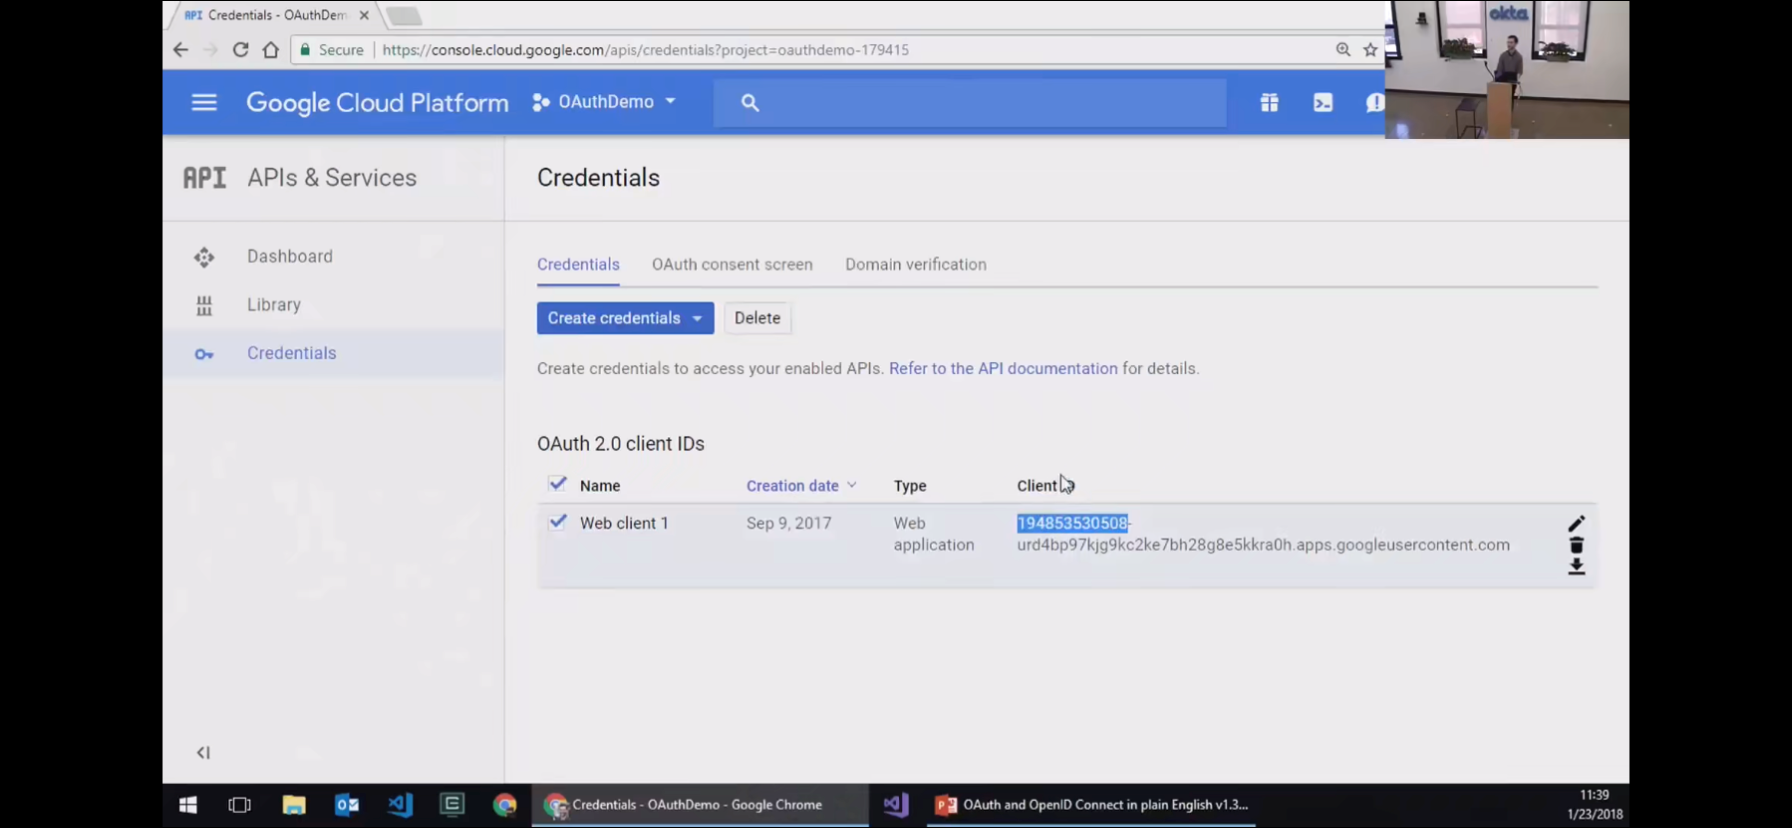Screen dimensions: 1792x828
Task: Open Dashboard in the sidebar
Action: click(x=290, y=256)
